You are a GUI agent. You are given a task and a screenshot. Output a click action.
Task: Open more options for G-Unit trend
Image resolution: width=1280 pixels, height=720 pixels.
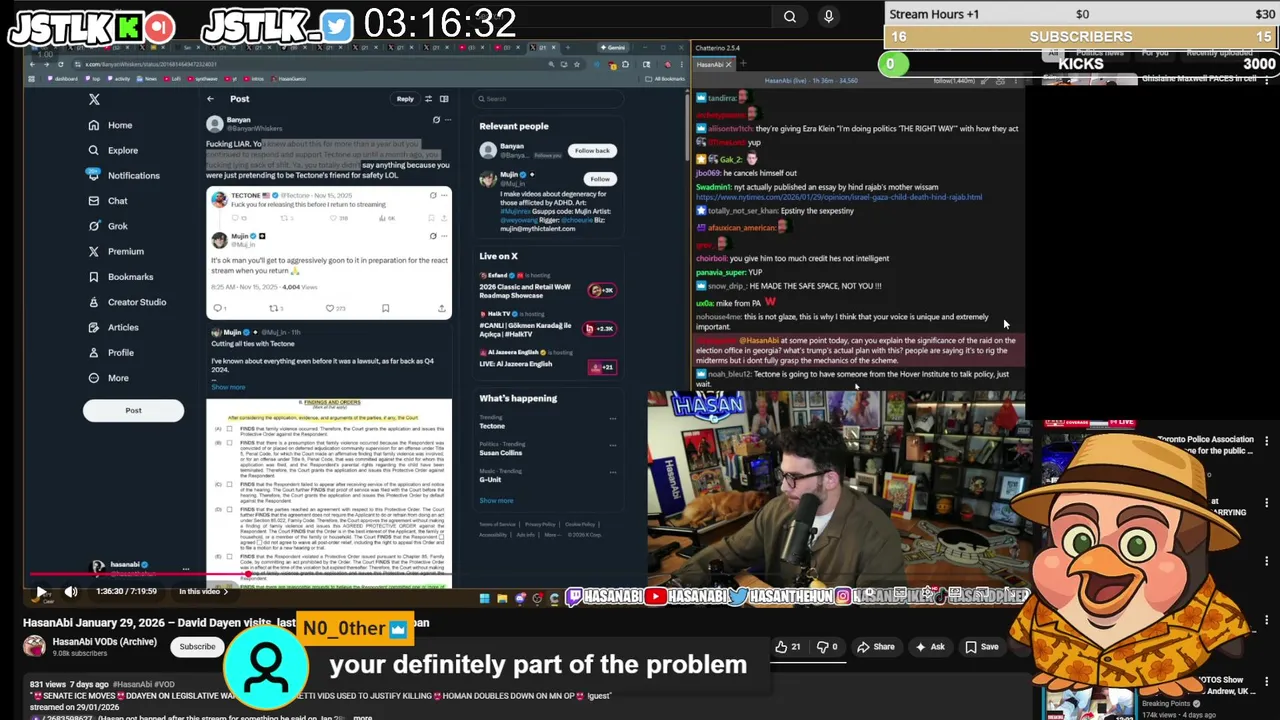point(613,473)
